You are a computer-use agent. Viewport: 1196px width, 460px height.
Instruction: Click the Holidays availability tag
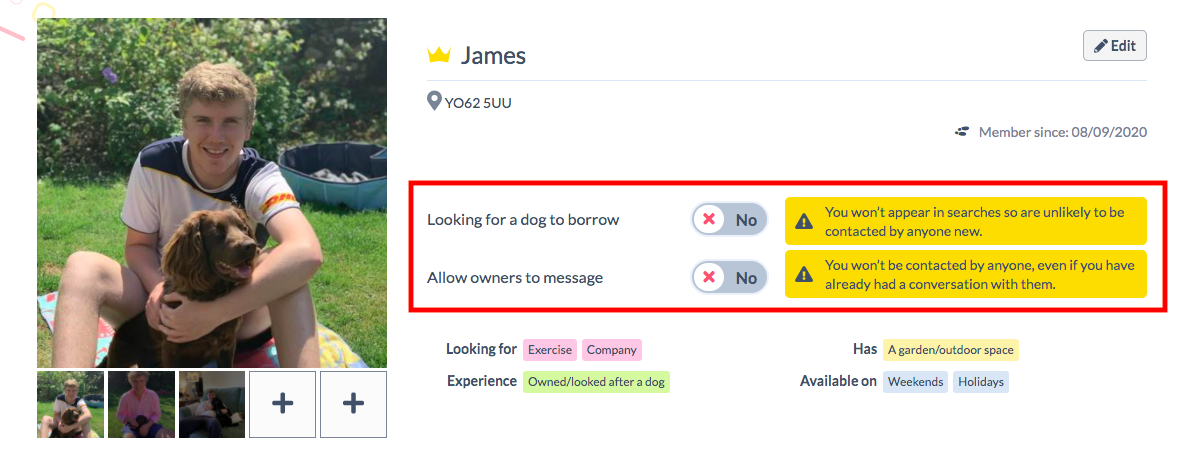[980, 381]
